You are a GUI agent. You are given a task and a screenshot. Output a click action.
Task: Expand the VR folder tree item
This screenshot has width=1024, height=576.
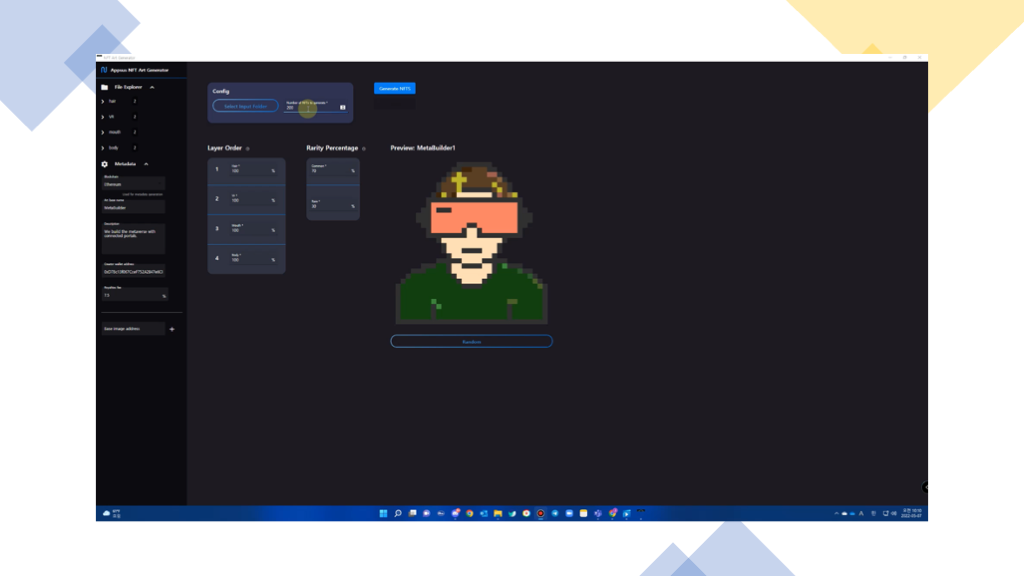[103, 117]
